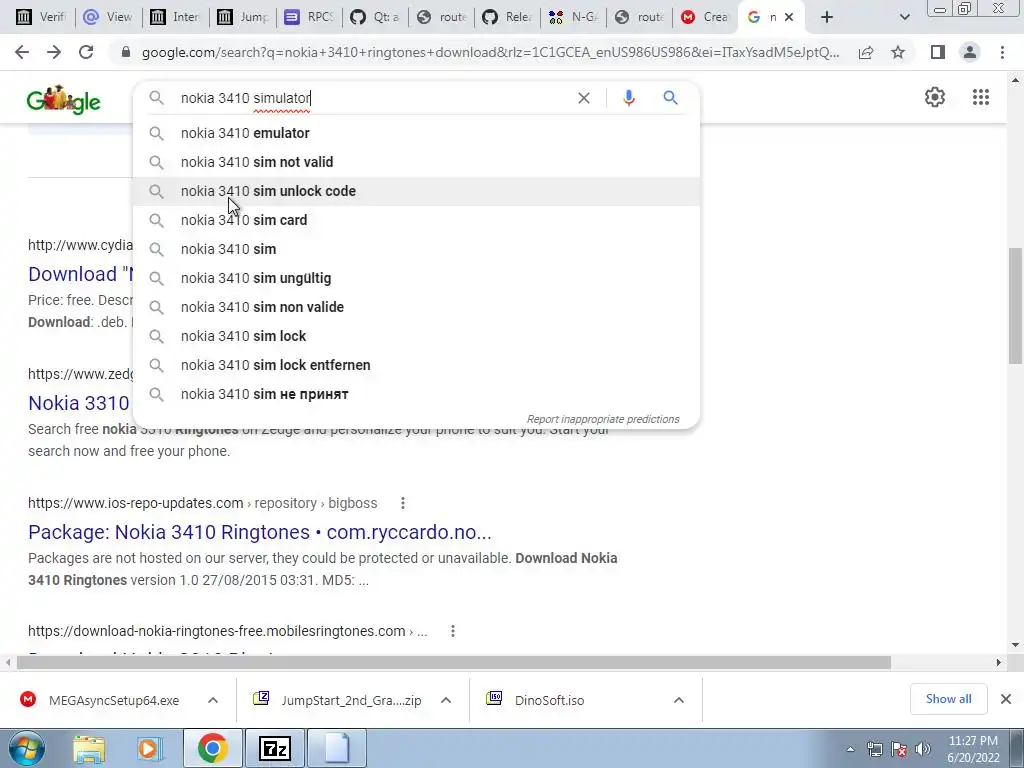Image resolution: width=1024 pixels, height=768 pixels.
Task: Go forward to the next page
Action: 54,52
